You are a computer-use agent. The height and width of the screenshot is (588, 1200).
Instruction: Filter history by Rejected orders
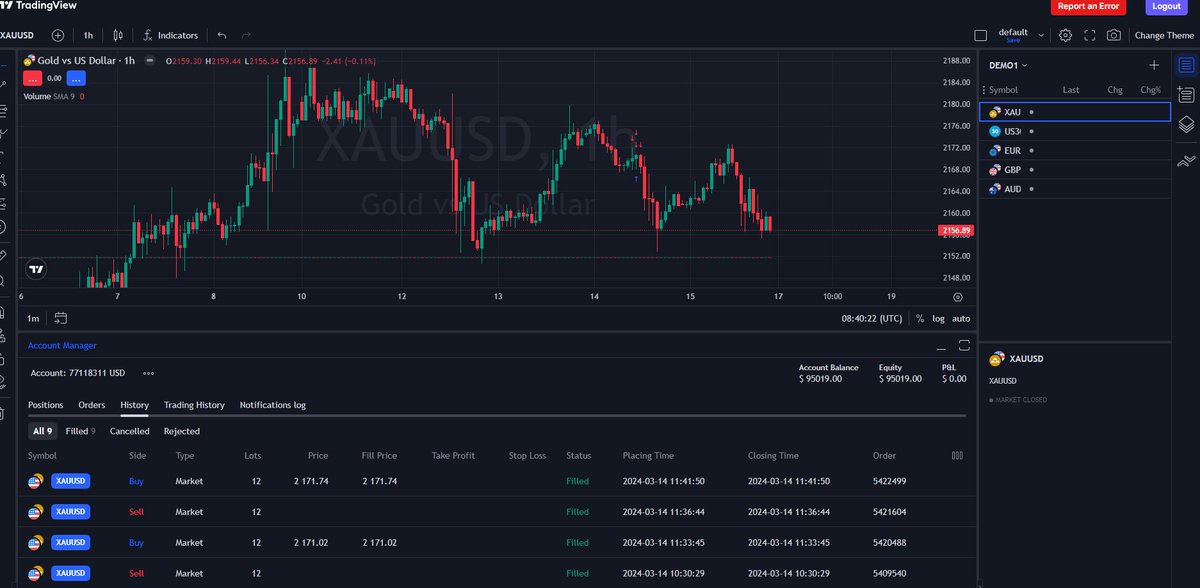pyautogui.click(x=182, y=431)
